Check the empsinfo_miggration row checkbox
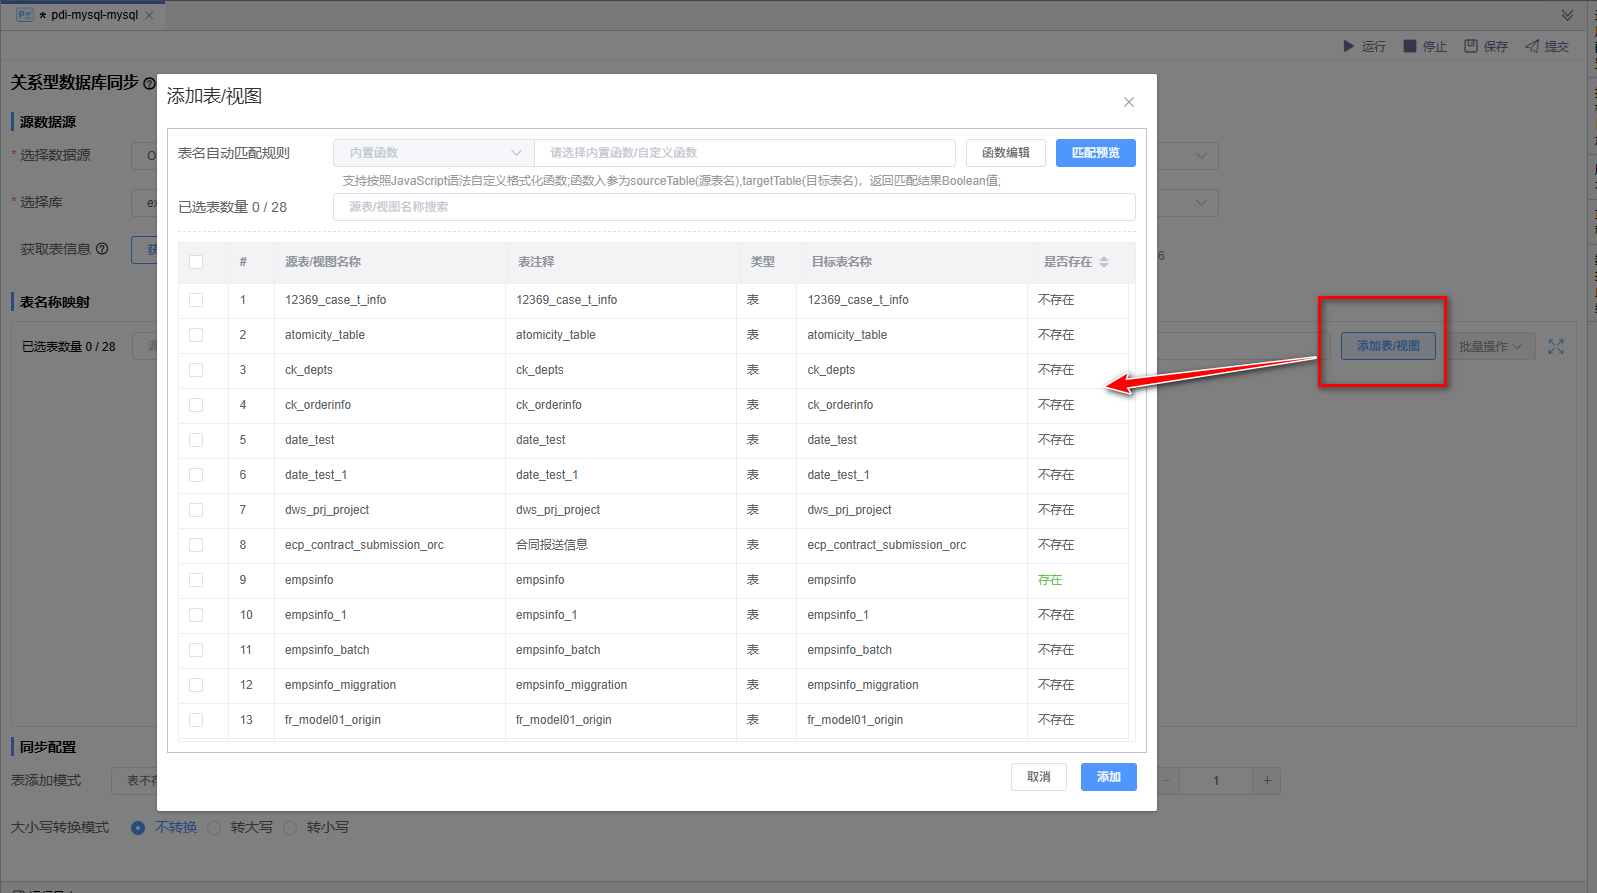 pos(196,685)
